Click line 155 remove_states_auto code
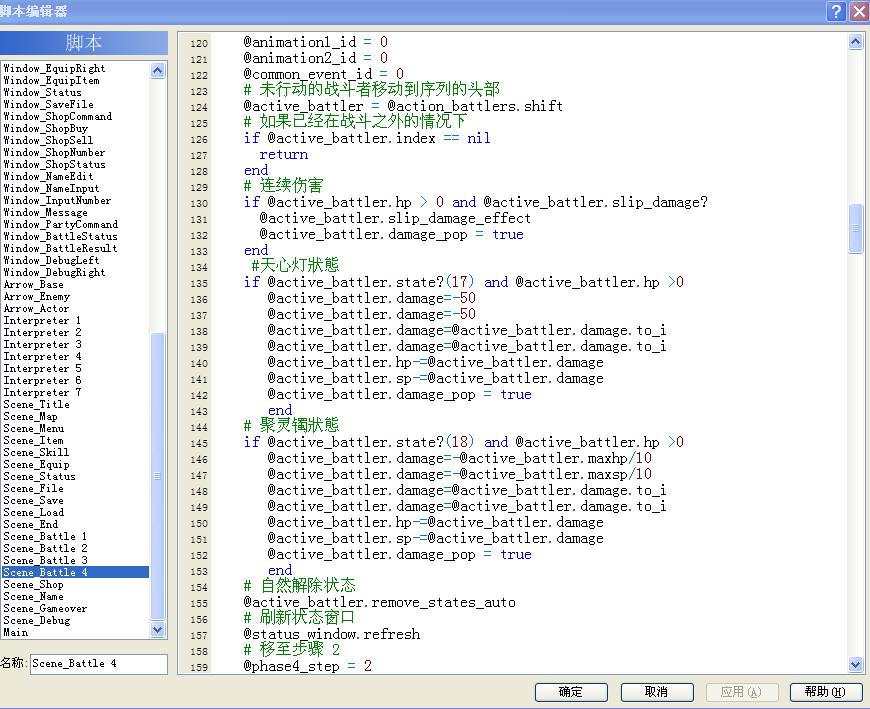The image size is (870, 709). (380, 602)
